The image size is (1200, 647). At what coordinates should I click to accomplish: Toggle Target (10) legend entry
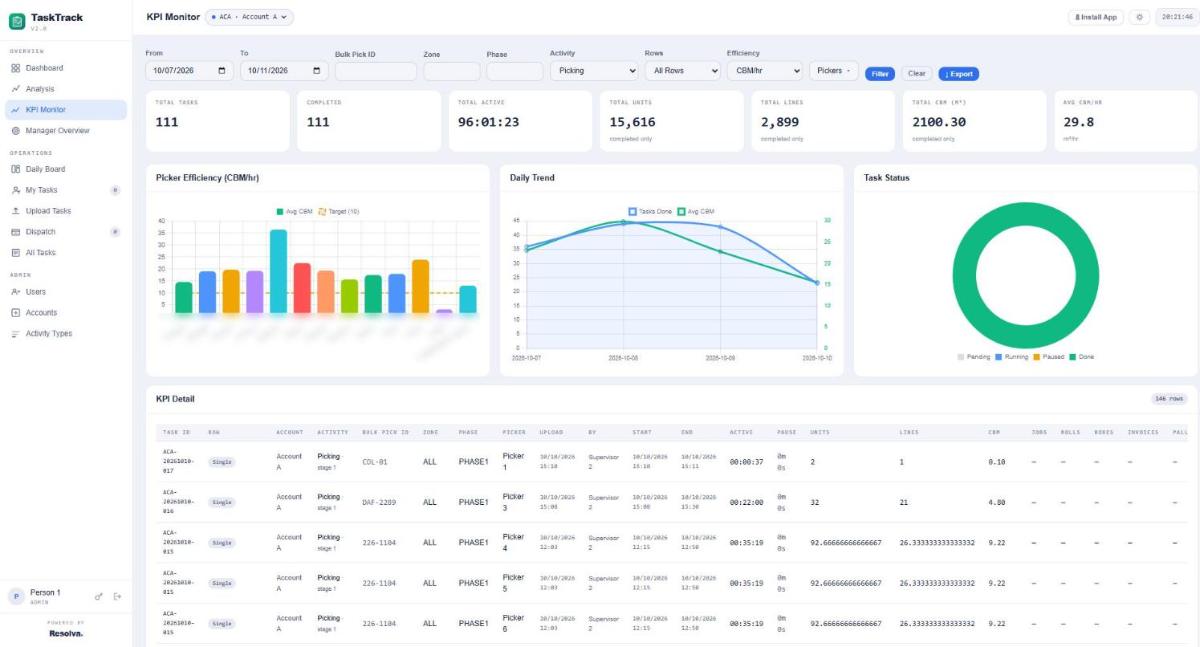point(338,211)
